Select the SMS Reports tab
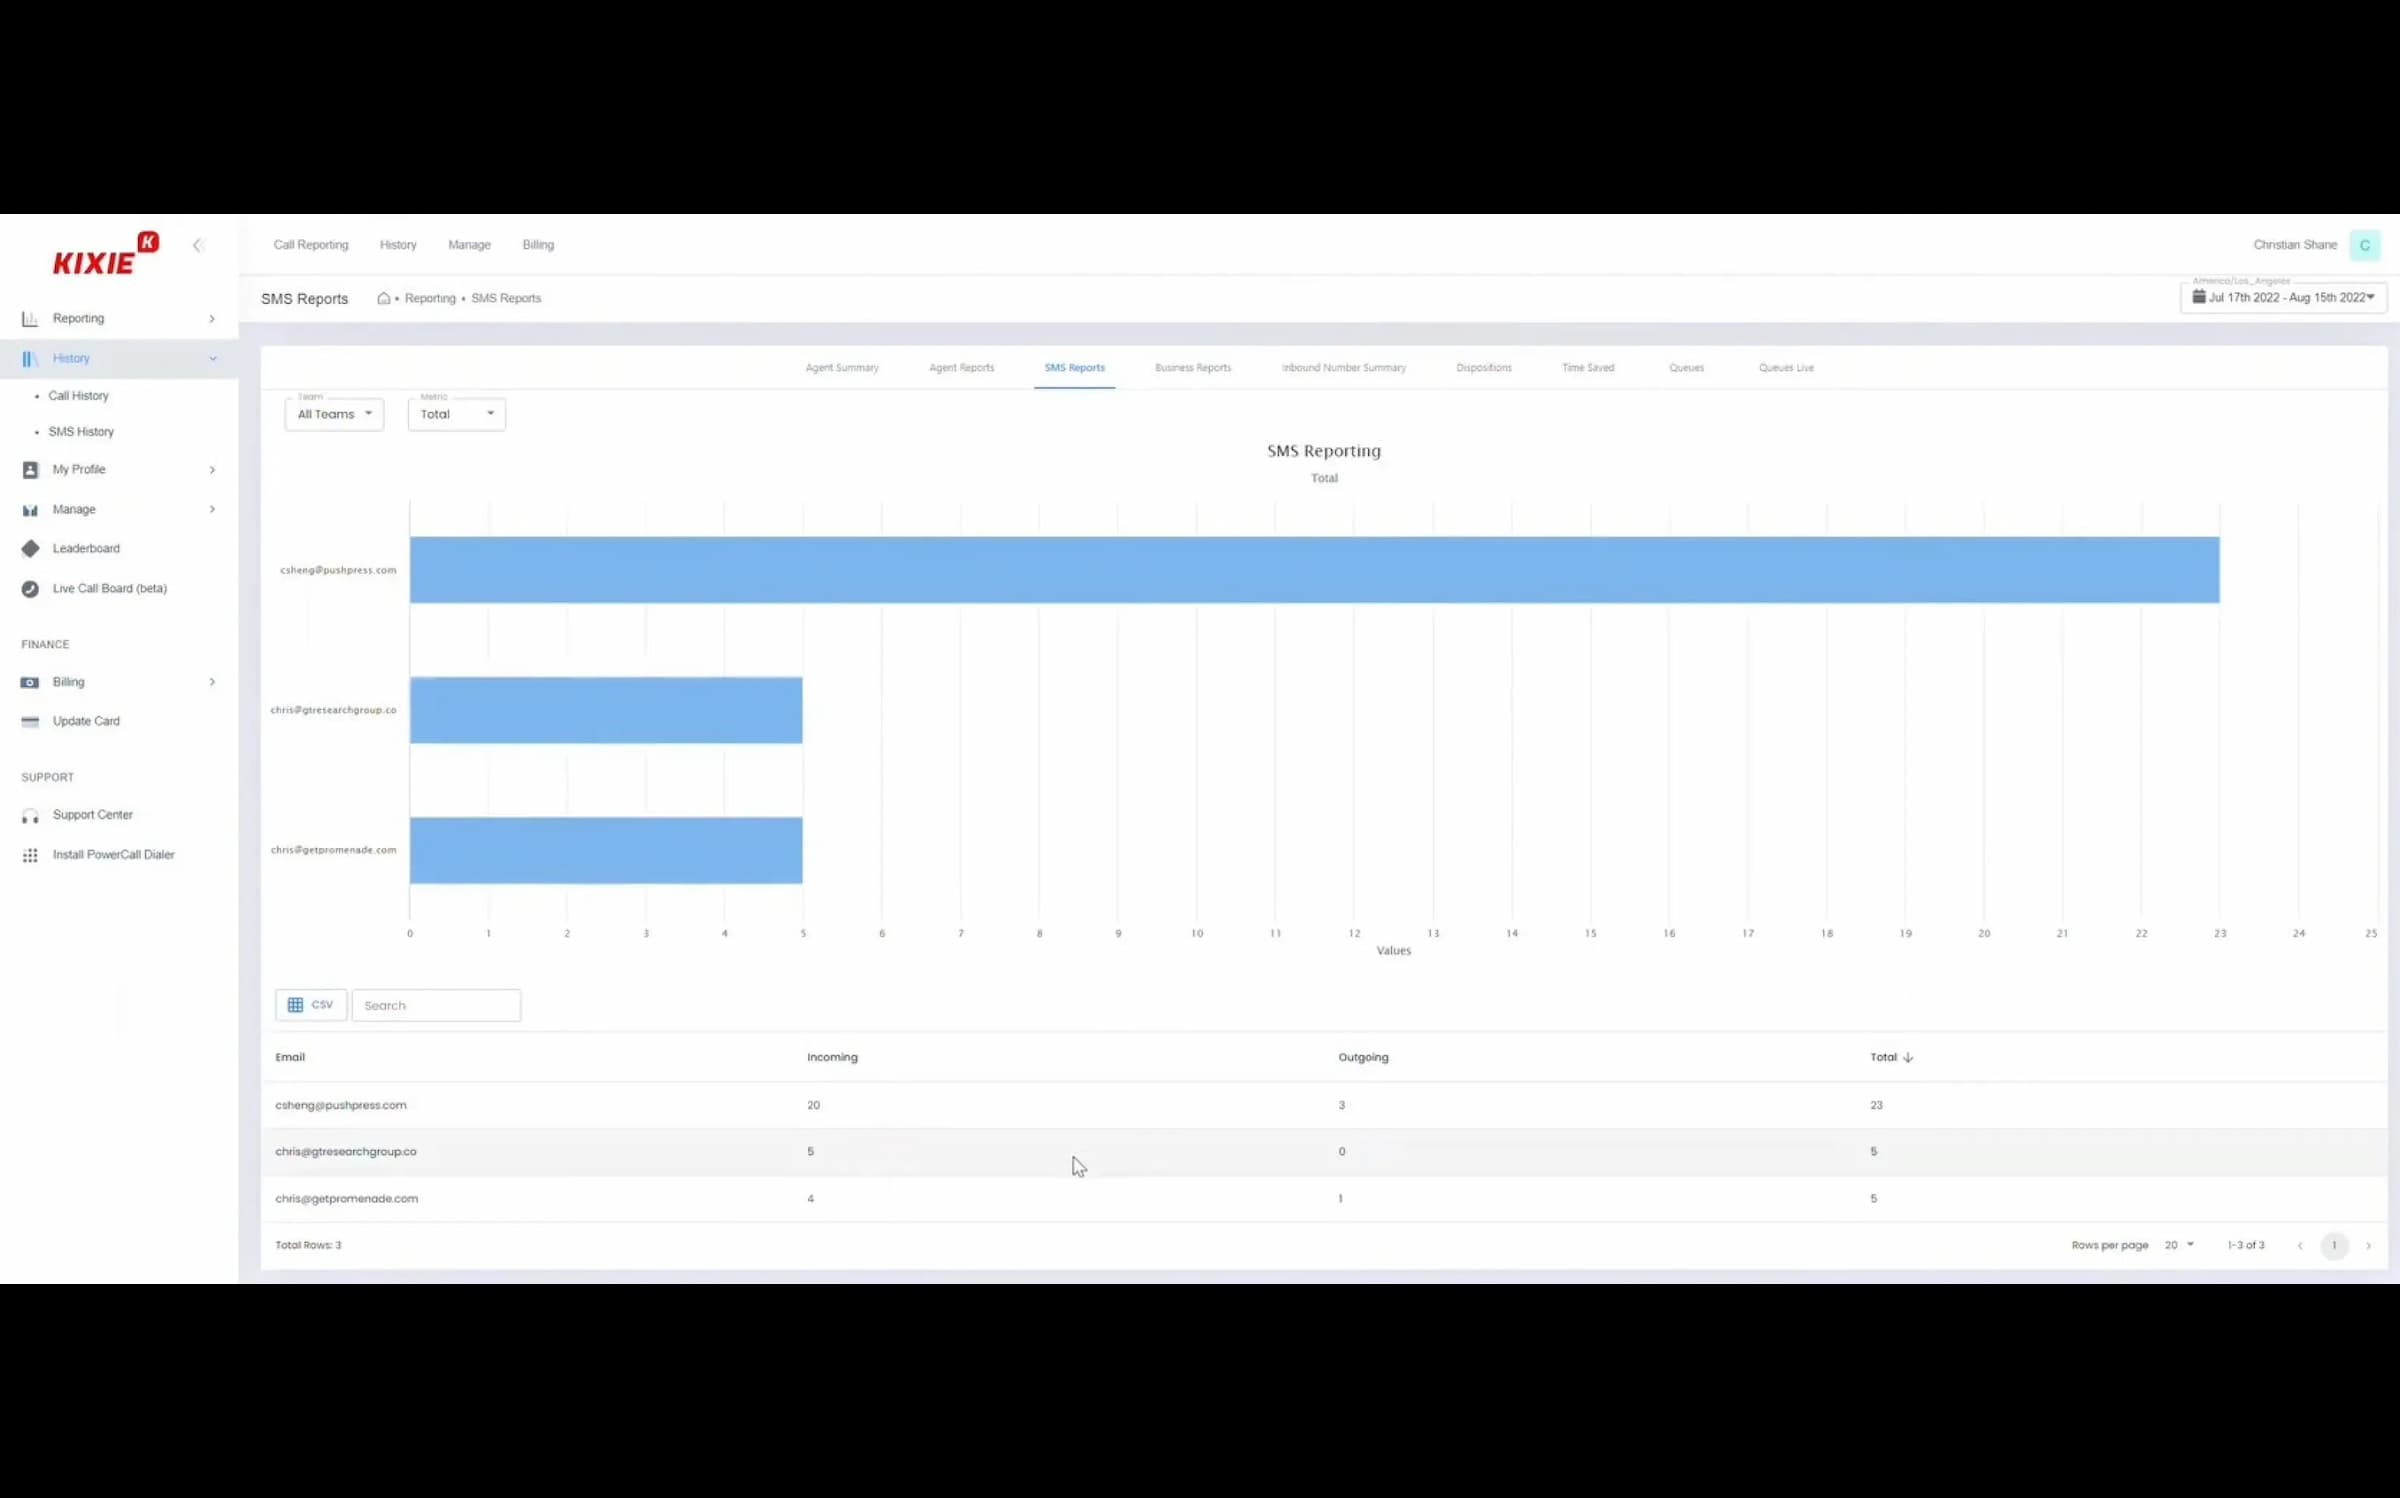The image size is (2400, 1498). [x=1075, y=368]
